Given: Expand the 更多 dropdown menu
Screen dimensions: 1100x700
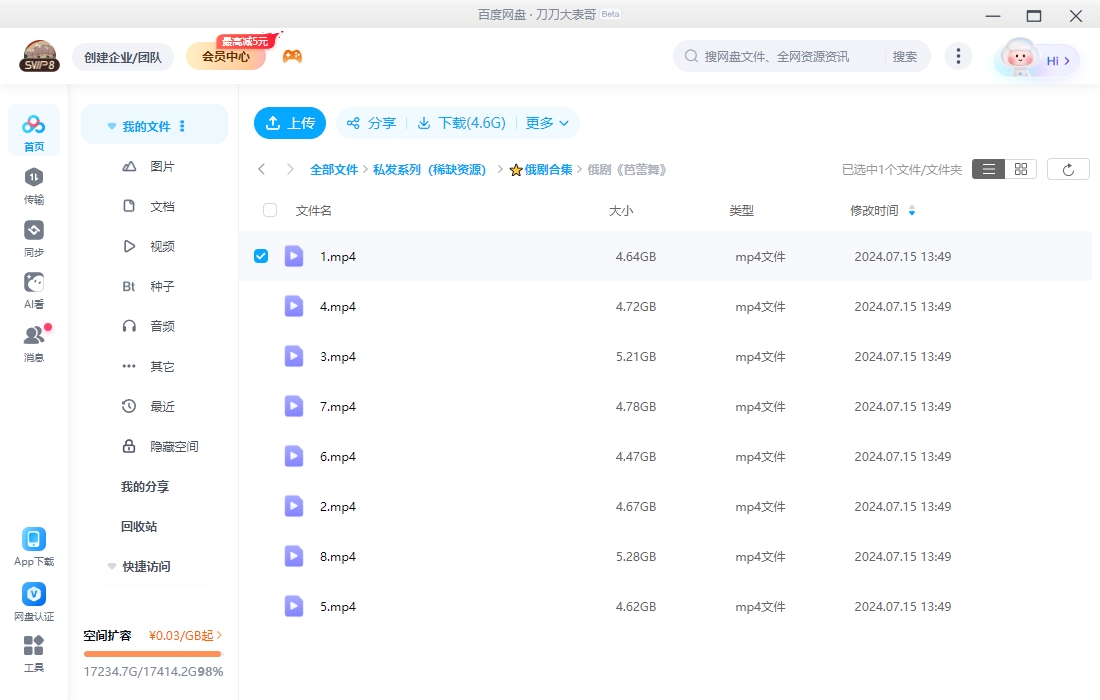Looking at the screenshot, I should [546, 123].
